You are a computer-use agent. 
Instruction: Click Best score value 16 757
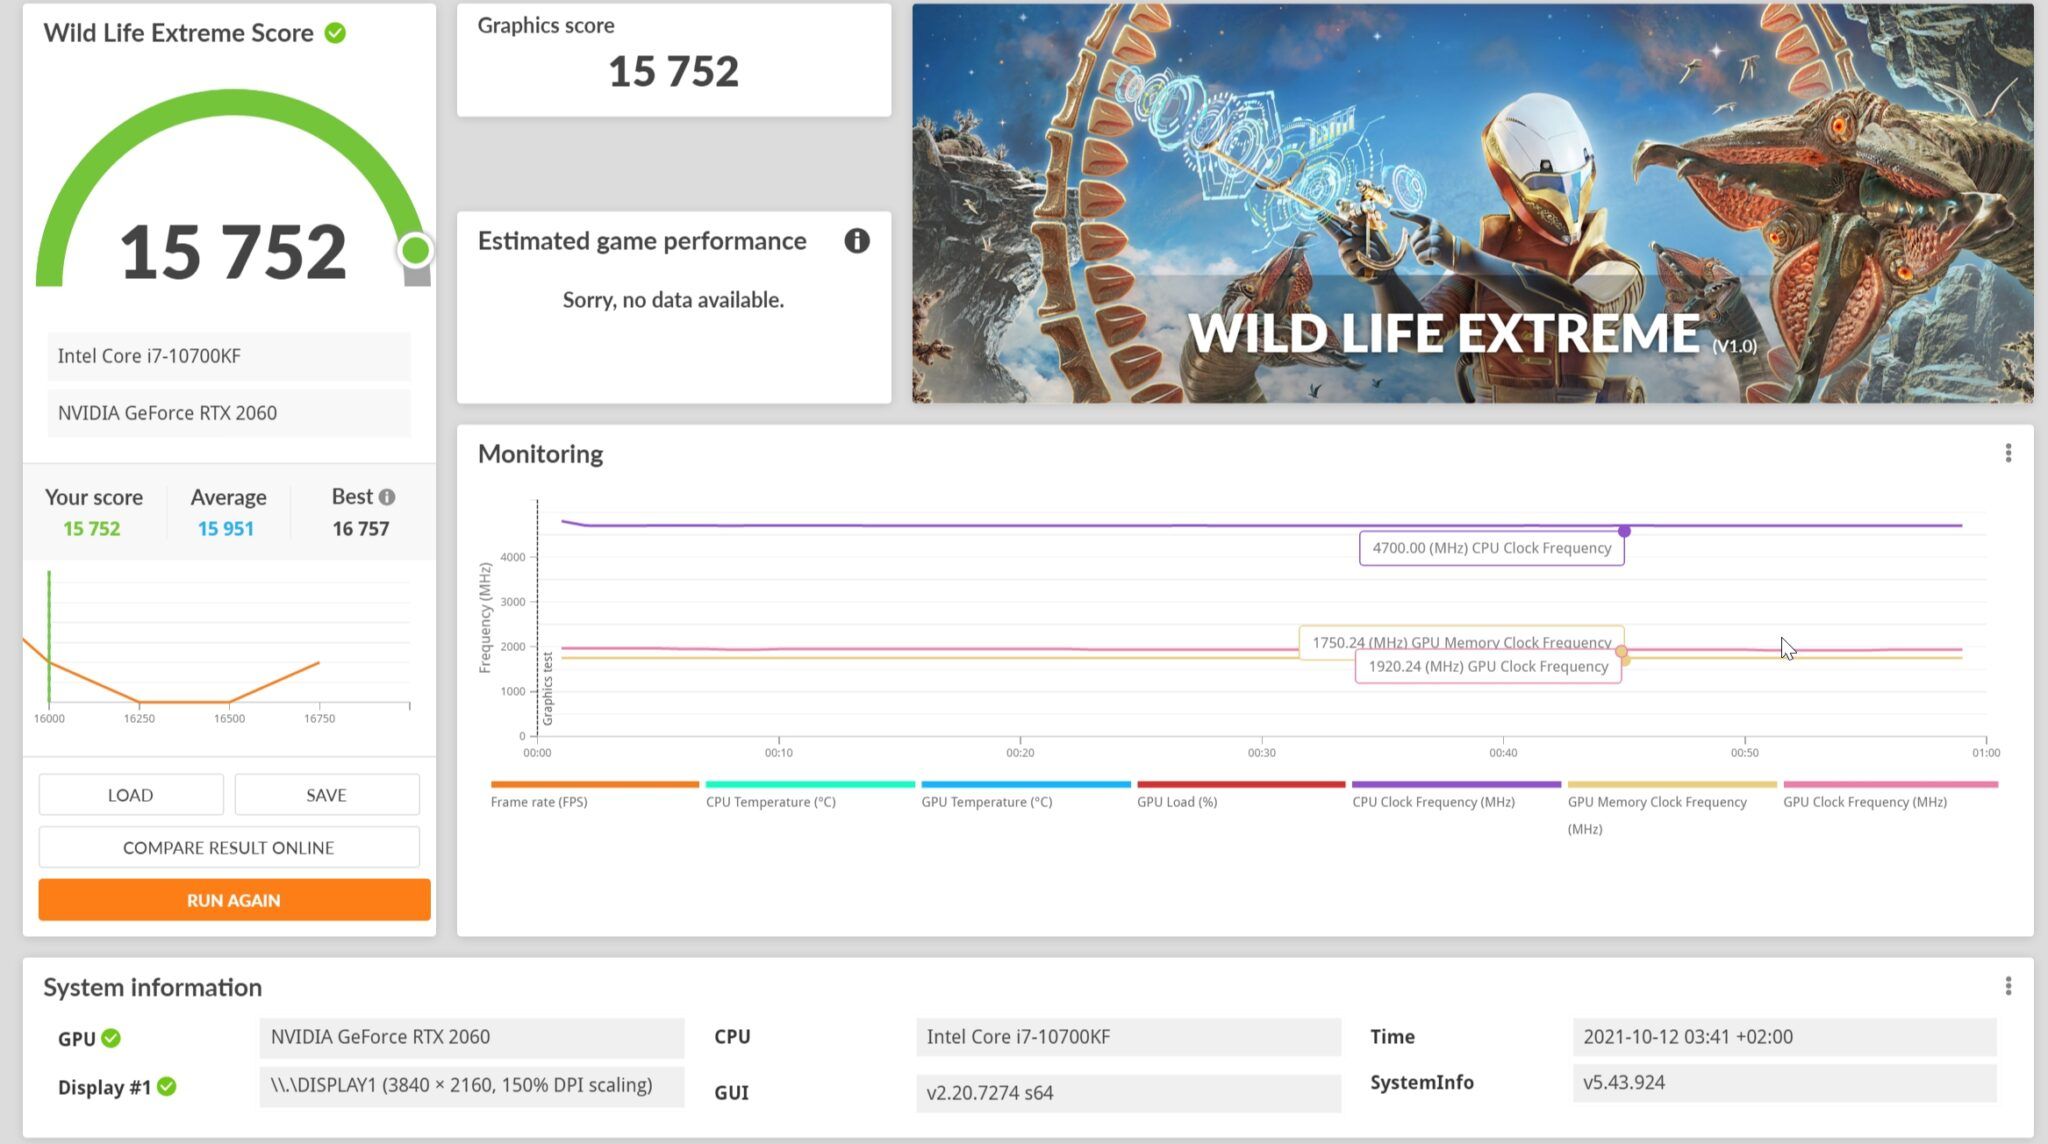click(x=361, y=529)
